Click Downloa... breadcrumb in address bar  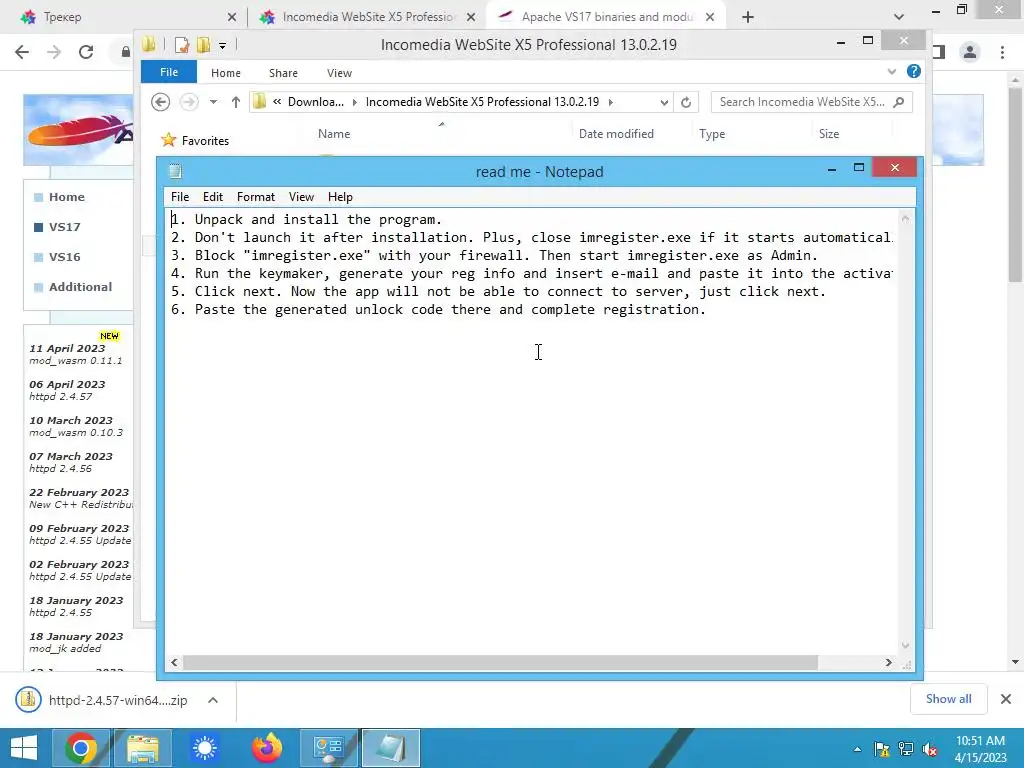pos(315,102)
